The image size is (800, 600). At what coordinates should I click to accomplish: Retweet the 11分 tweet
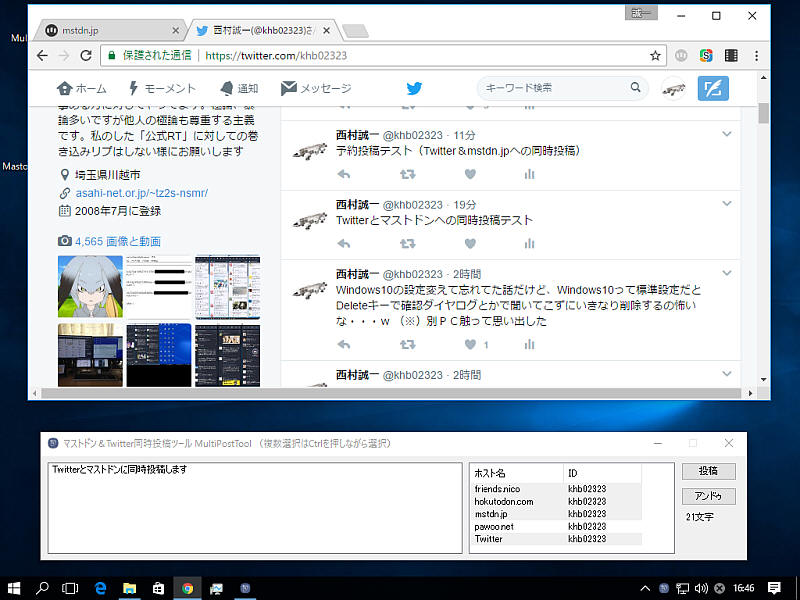(x=407, y=174)
